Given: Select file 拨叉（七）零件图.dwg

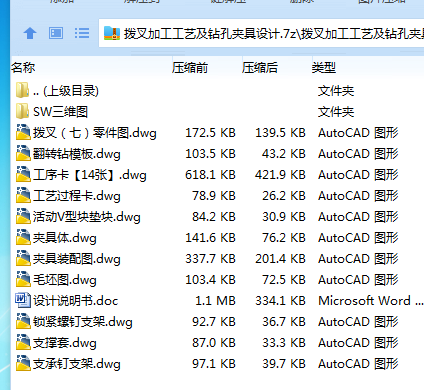Looking at the screenshot, I should pos(95,133).
